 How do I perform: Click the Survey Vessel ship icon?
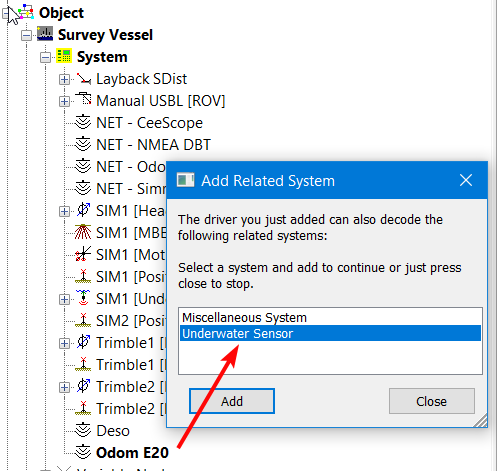click(x=45, y=34)
